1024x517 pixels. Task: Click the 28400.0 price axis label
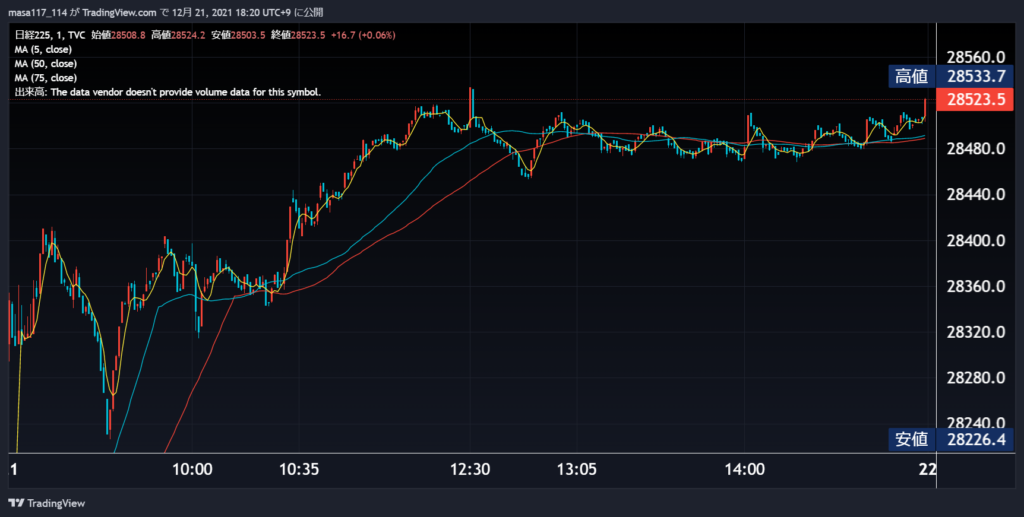coord(976,241)
